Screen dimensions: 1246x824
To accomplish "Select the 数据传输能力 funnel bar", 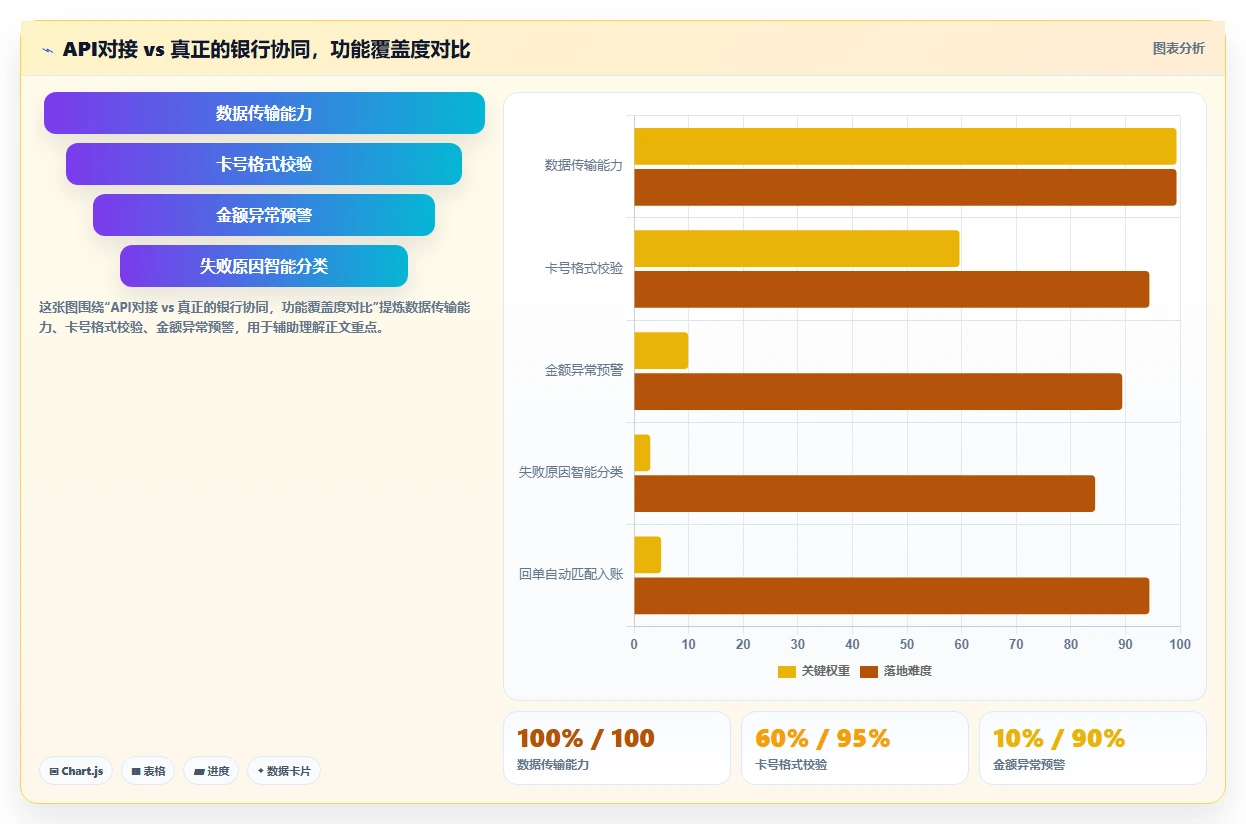I will pos(264,113).
